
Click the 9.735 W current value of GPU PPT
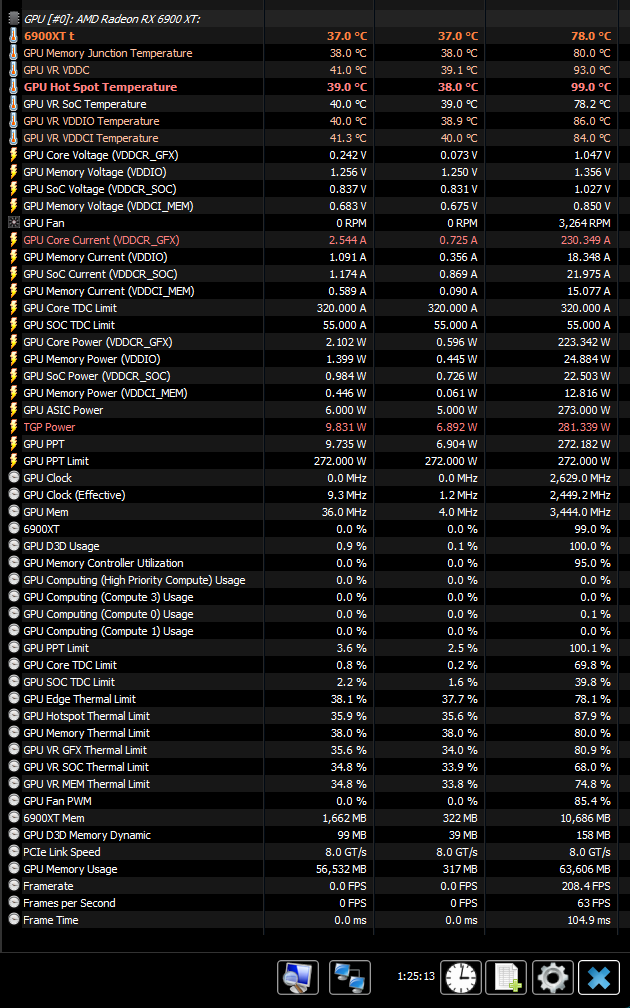345,444
